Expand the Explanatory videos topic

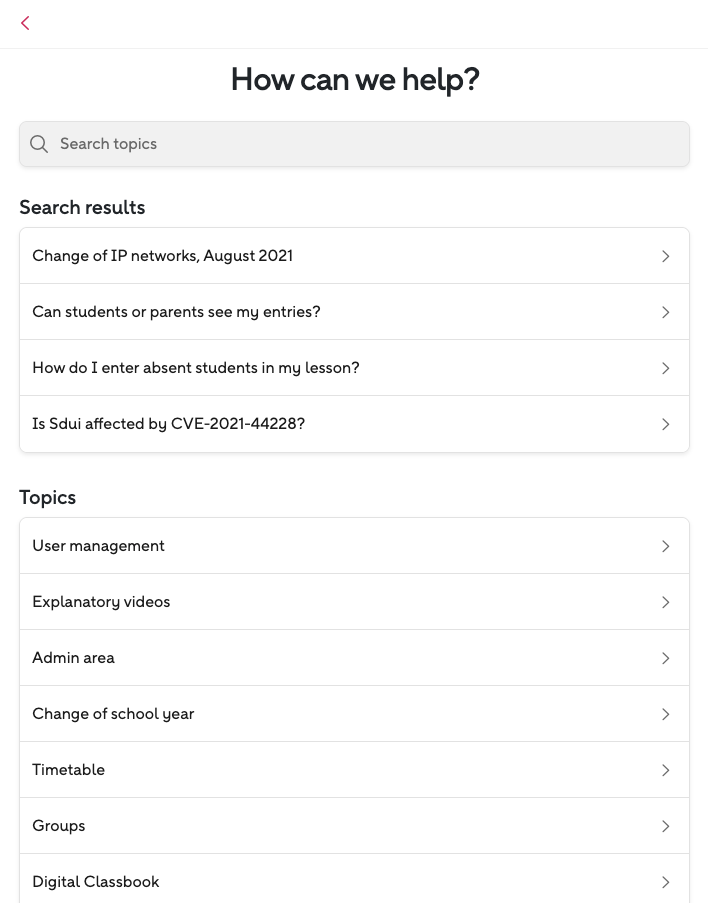(101, 602)
